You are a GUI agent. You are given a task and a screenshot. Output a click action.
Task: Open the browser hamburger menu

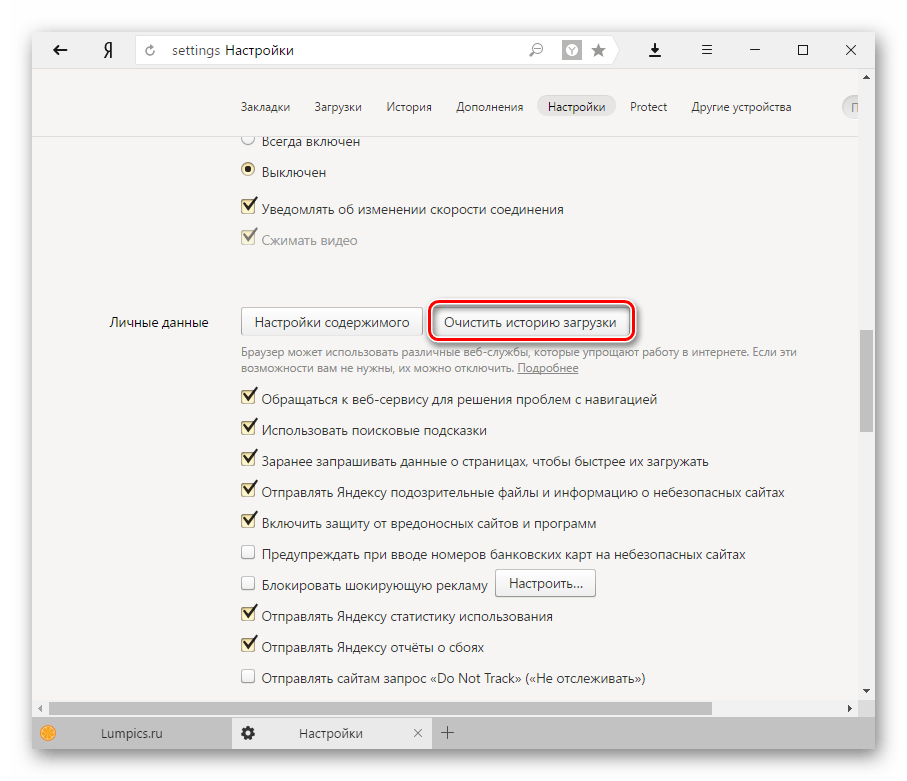[707, 50]
